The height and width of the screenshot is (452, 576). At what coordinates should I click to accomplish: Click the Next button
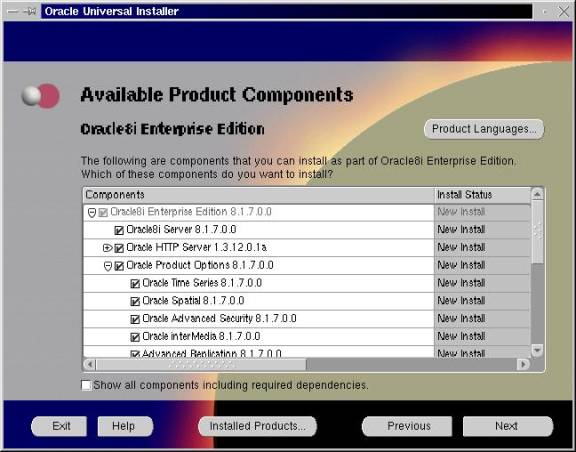[508, 426]
